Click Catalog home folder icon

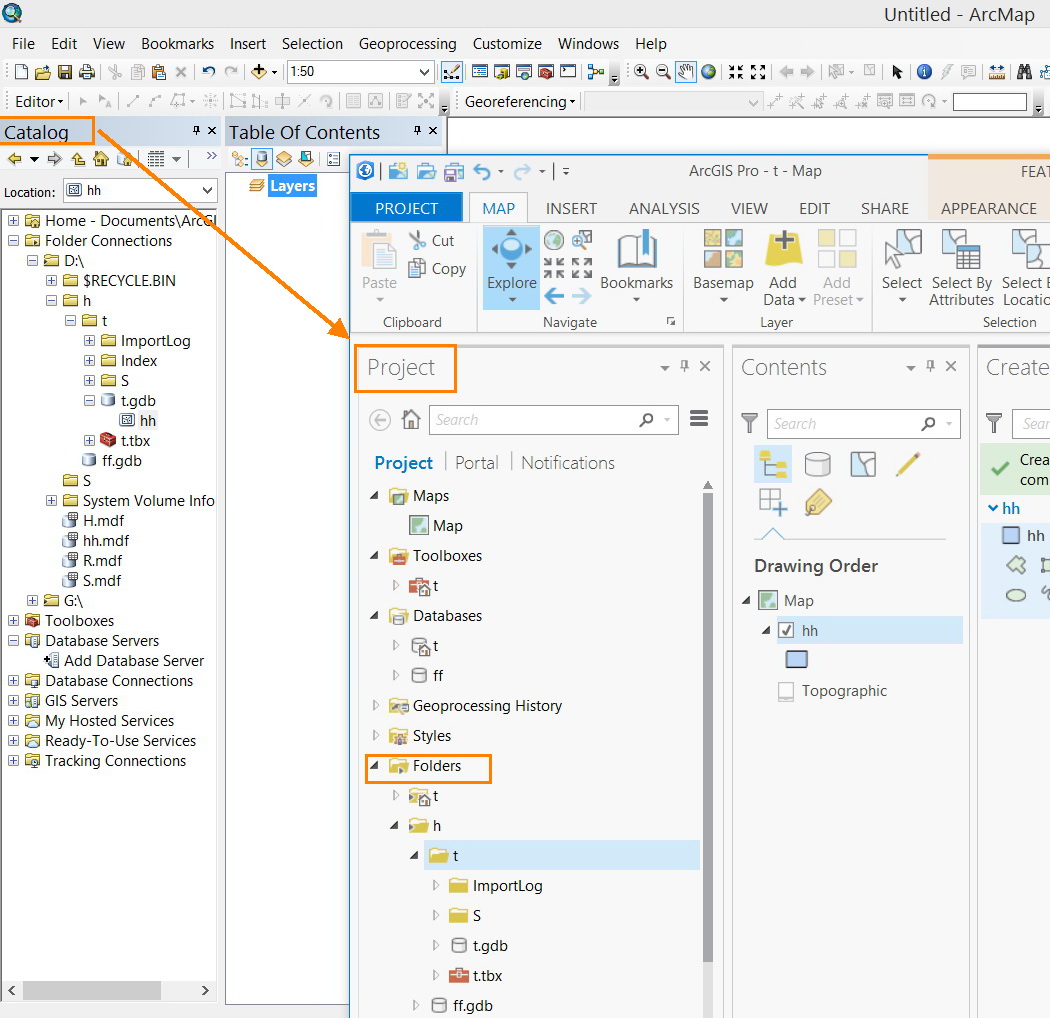[101, 159]
